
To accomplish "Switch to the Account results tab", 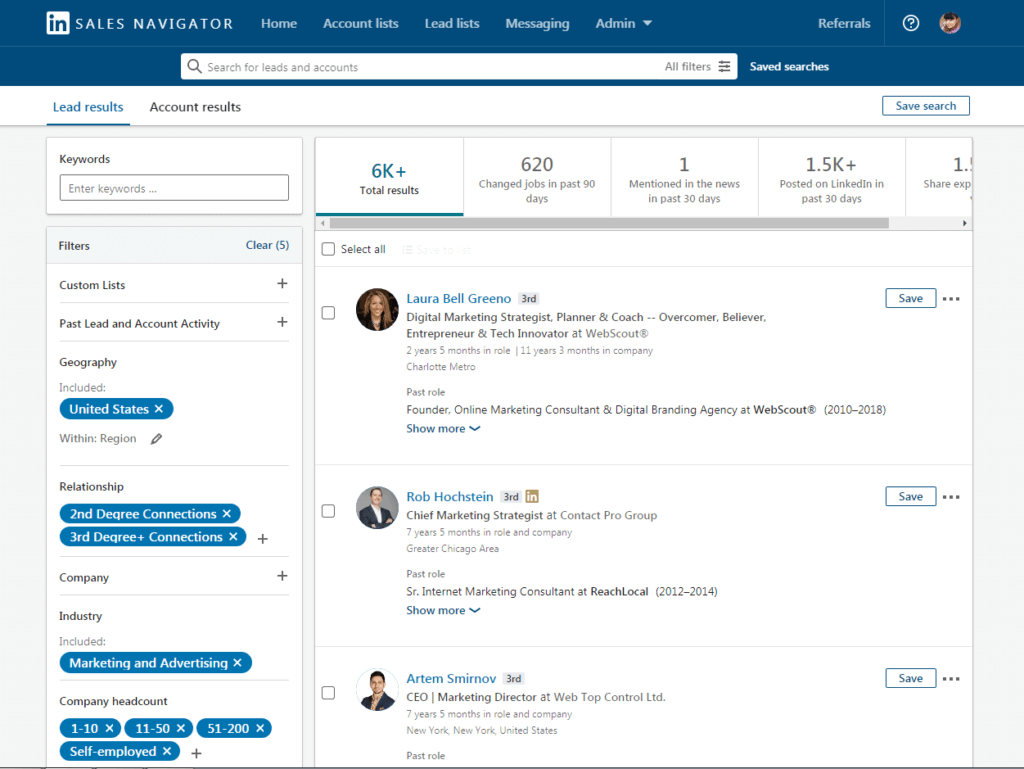I will tap(194, 106).
